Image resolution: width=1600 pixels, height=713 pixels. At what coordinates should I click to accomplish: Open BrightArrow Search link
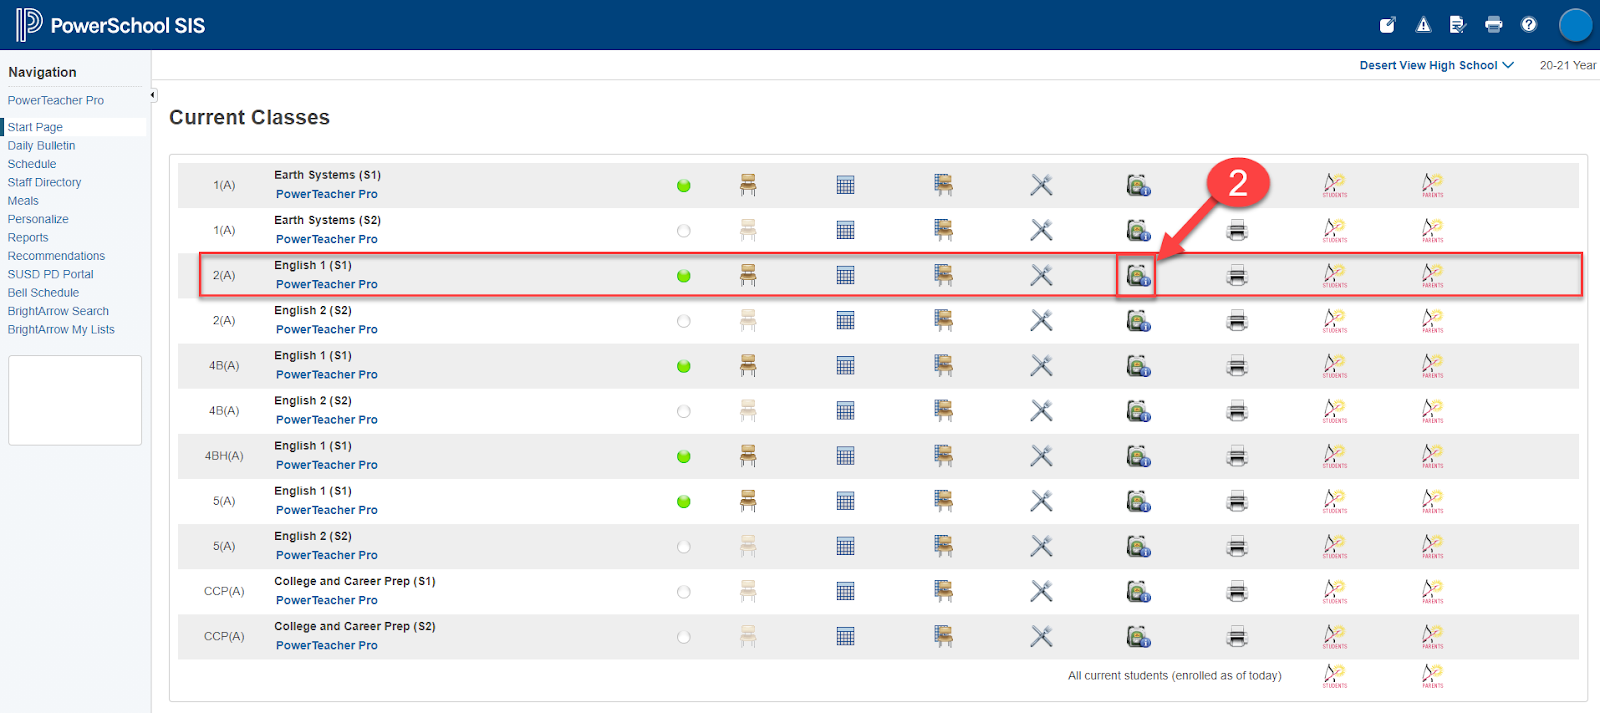coord(58,311)
